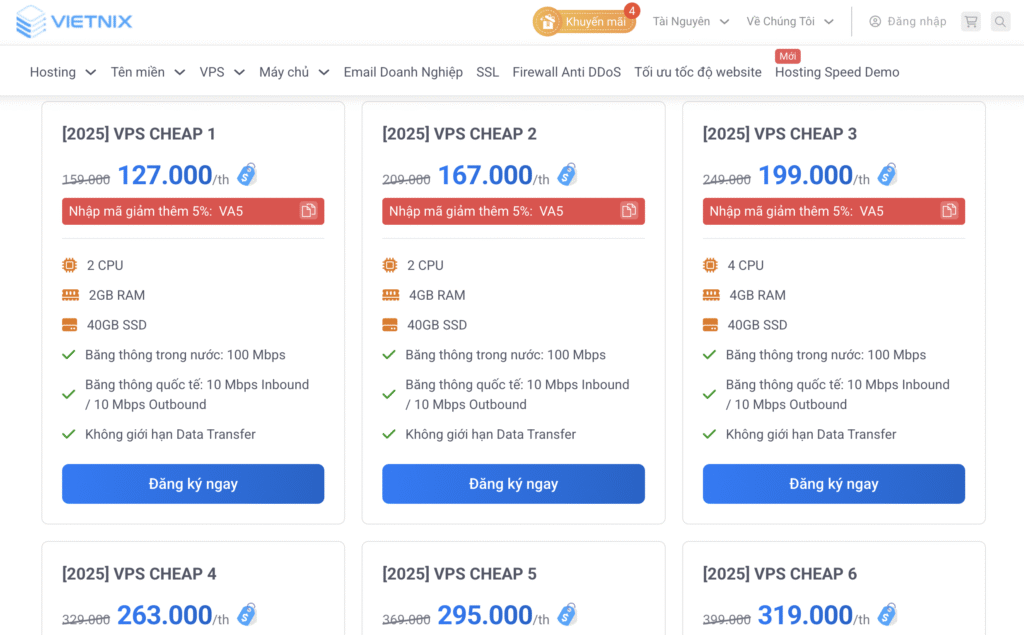Click Đăng ký ngay for VPS CHEAP 3
Image resolution: width=1024 pixels, height=635 pixels.
pyautogui.click(x=833, y=484)
